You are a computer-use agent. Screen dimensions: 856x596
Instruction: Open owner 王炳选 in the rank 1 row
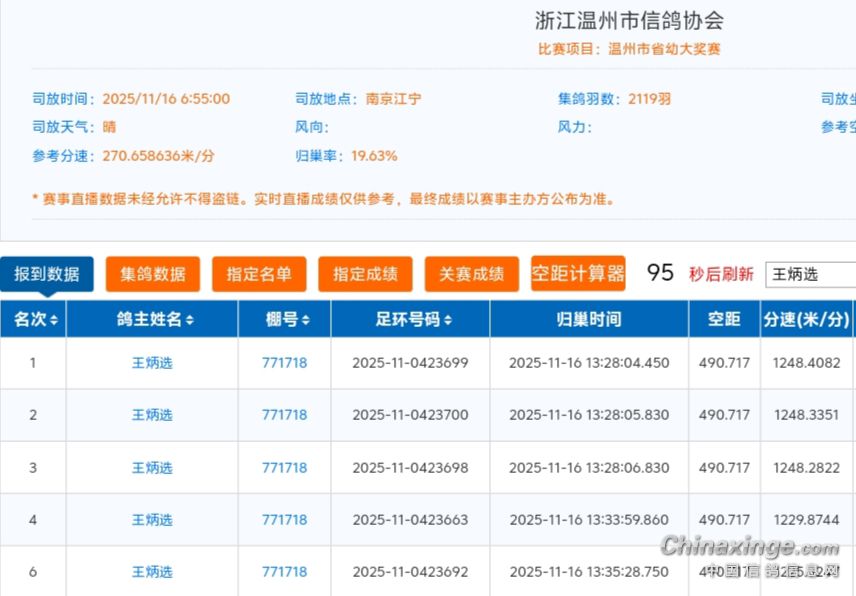[x=152, y=363]
